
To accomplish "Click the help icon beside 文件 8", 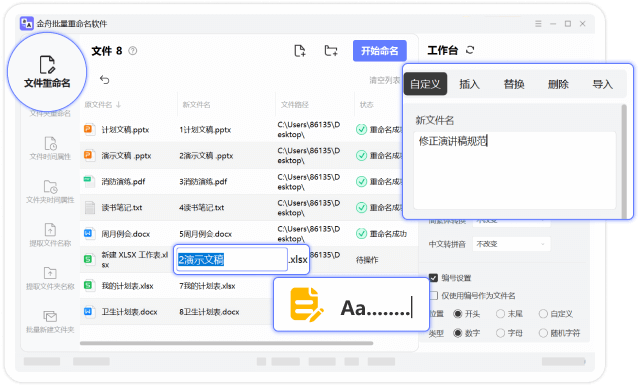I will coord(133,51).
